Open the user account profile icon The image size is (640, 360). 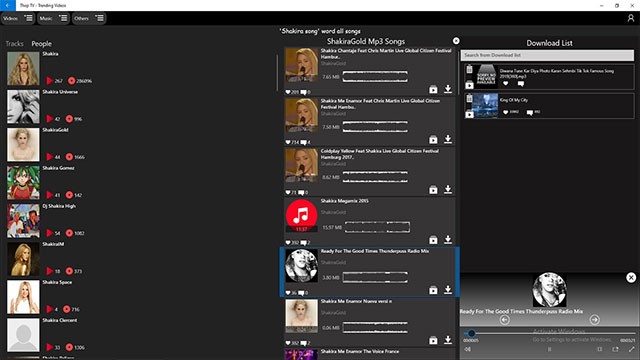(x=631, y=18)
